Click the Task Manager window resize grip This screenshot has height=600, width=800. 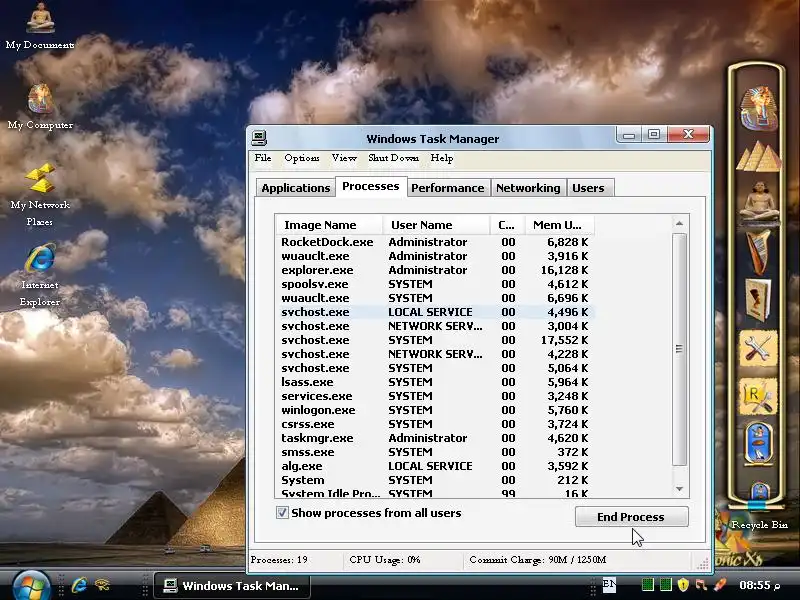tap(703, 563)
